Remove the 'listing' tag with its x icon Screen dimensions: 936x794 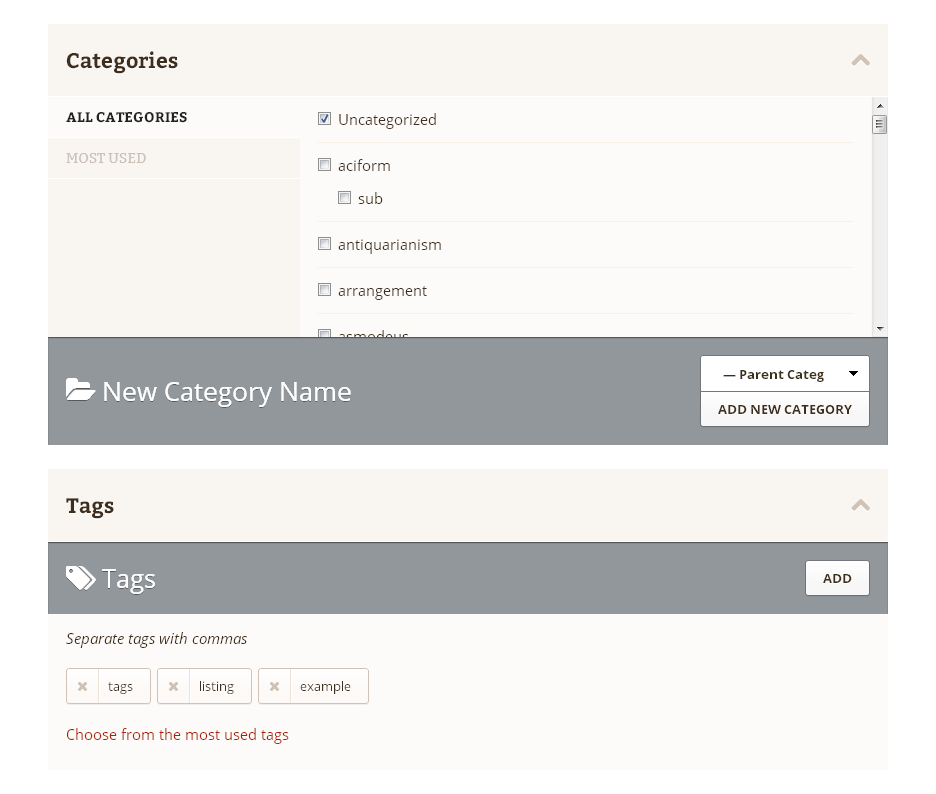coord(173,687)
